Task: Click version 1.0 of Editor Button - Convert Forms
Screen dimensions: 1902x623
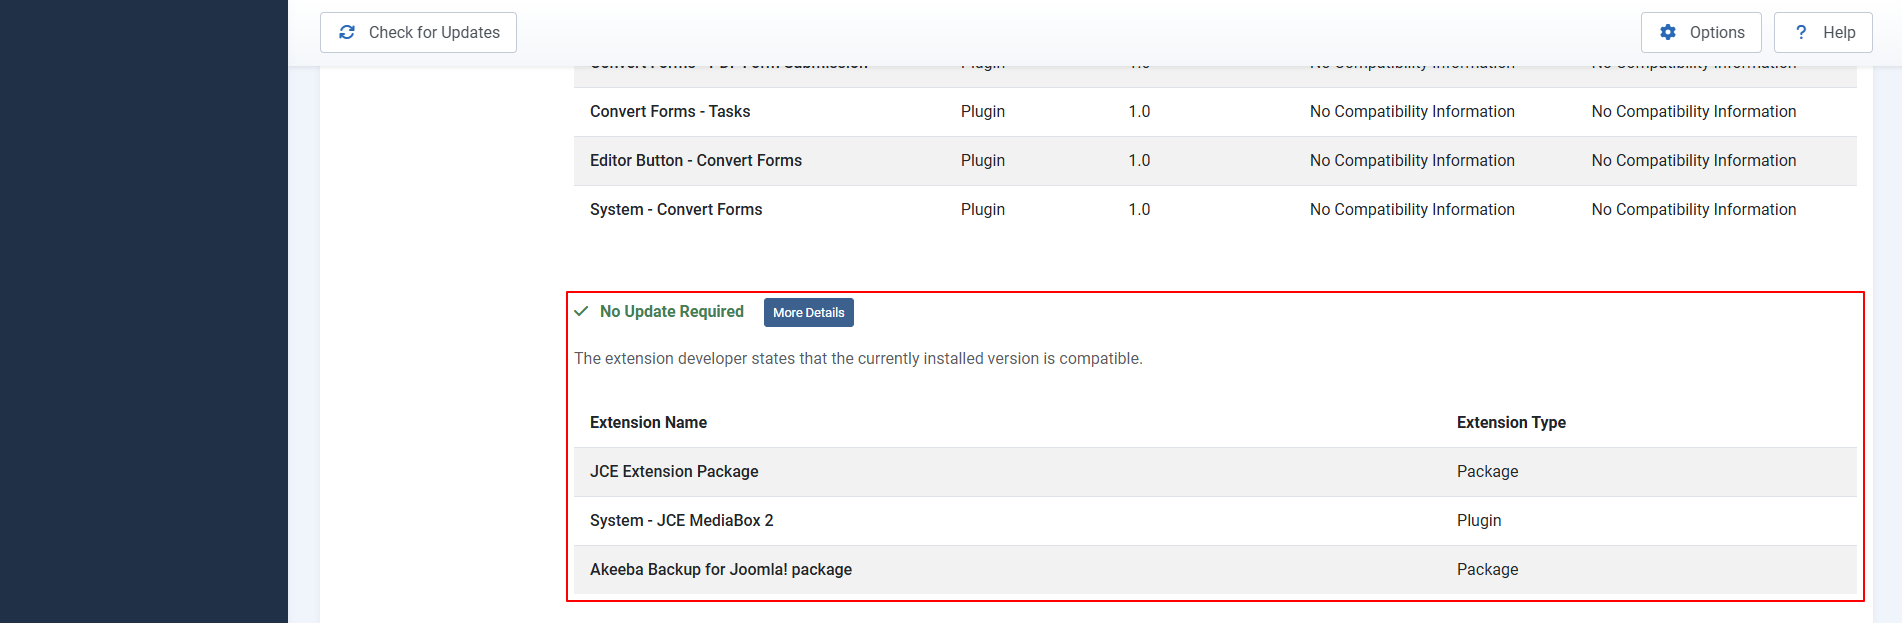Action: click(x=1139, y=161)
